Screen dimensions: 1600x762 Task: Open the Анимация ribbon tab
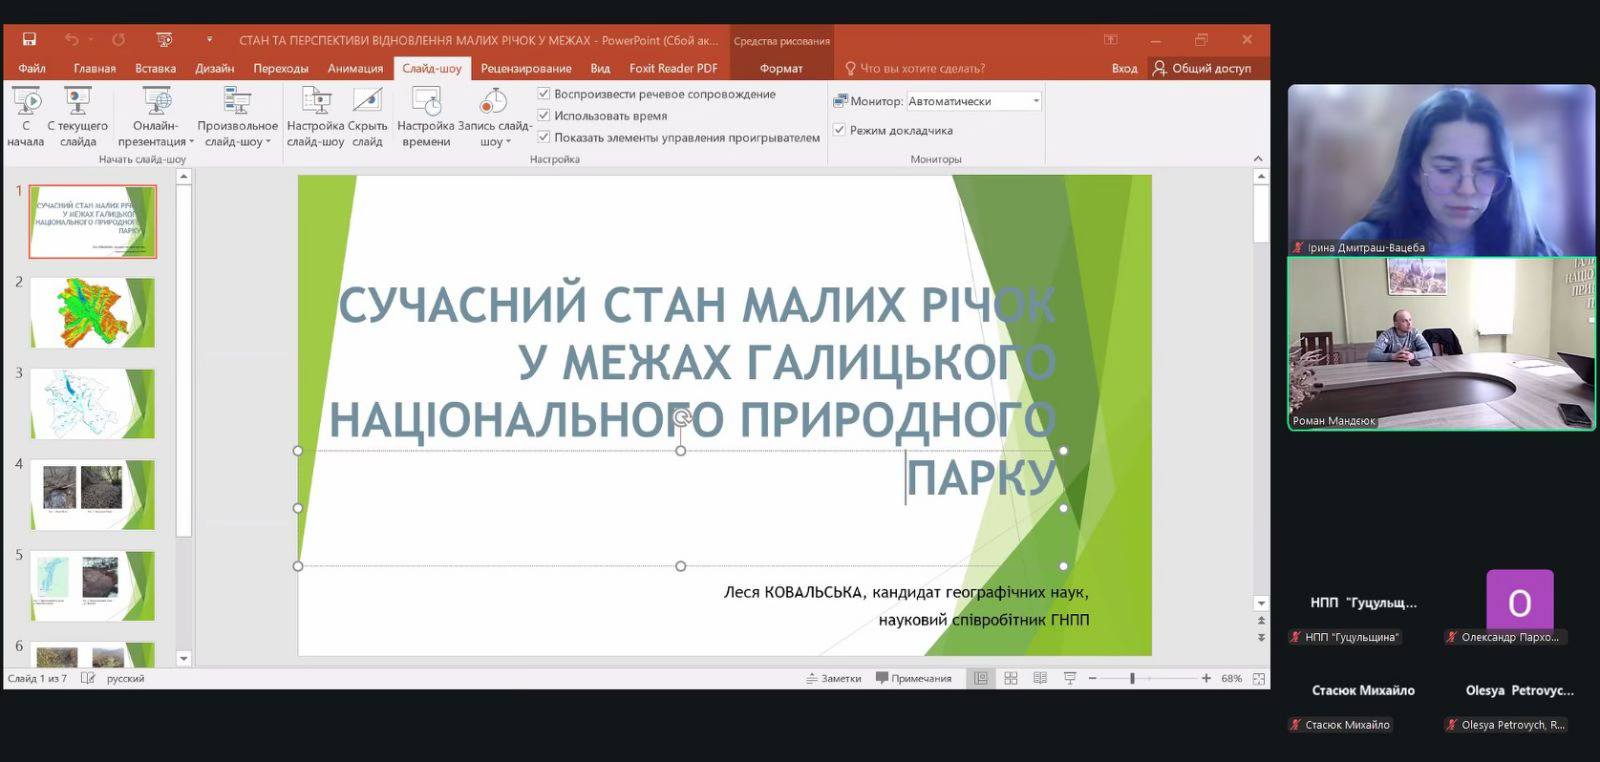[355, 68]
